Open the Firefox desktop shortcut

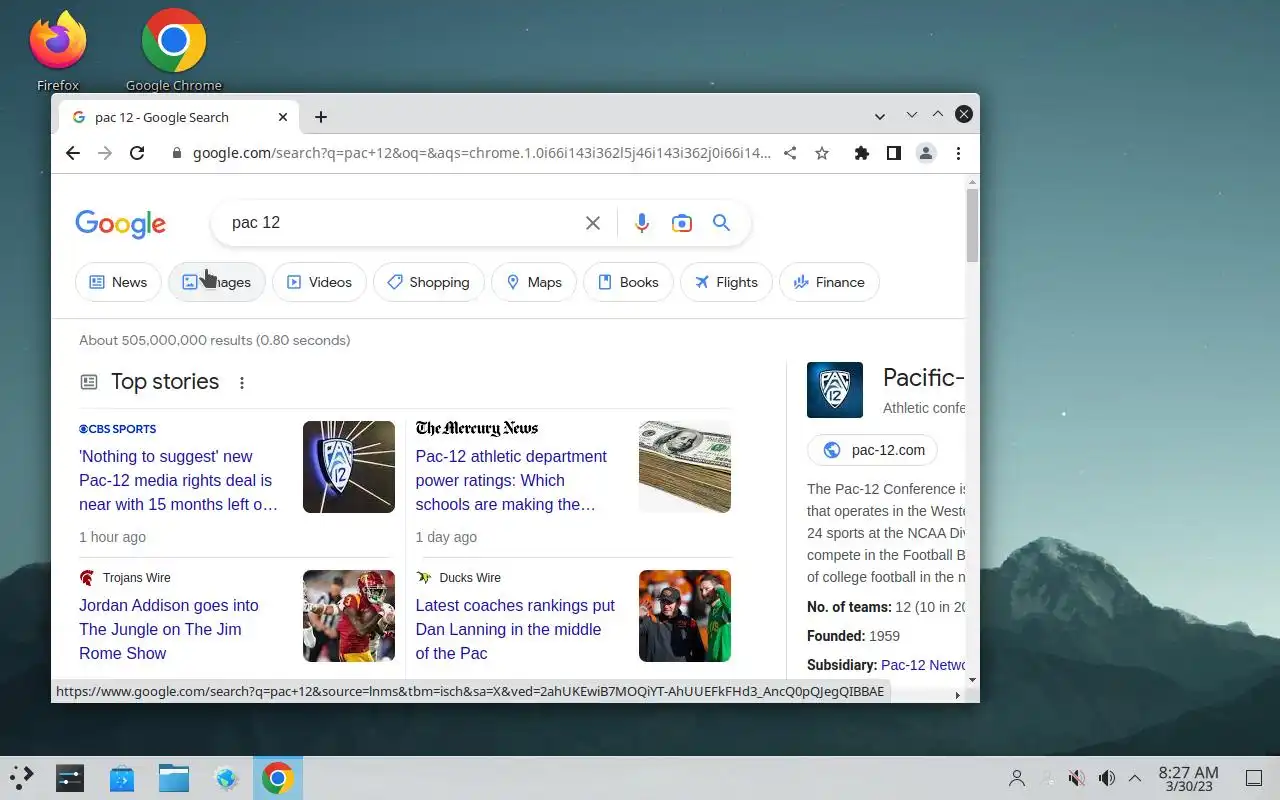pyautogui.click(x=58, y=50)
